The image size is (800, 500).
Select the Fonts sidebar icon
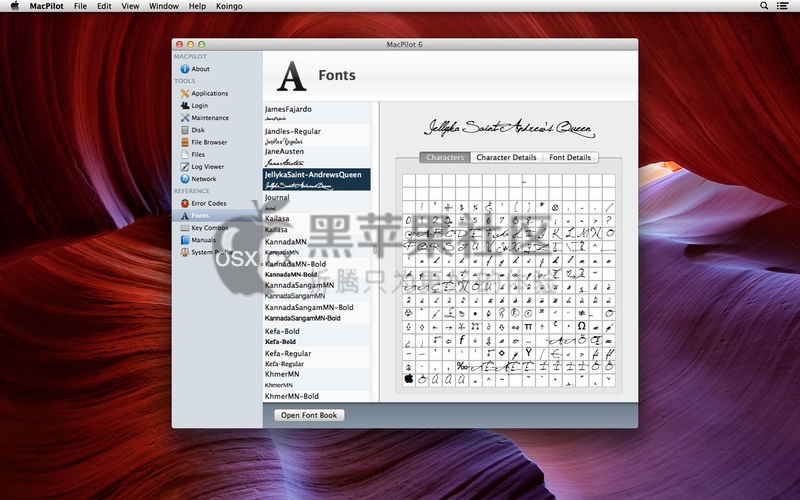[x=185, y=216]
